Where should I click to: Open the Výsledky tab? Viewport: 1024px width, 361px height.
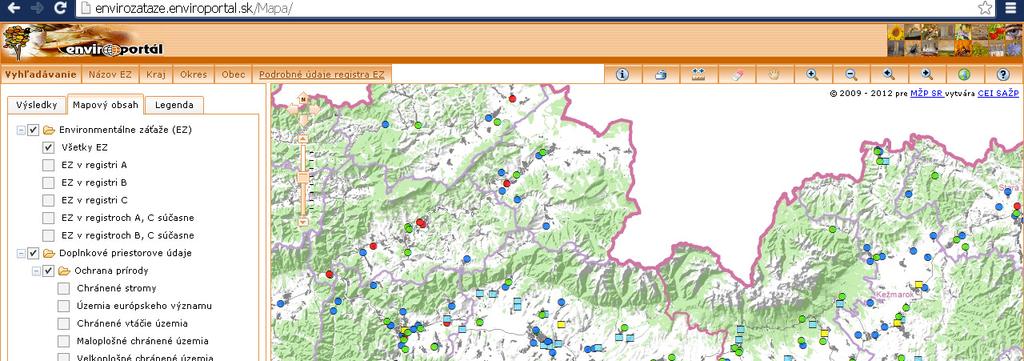[x=37, y=105]
